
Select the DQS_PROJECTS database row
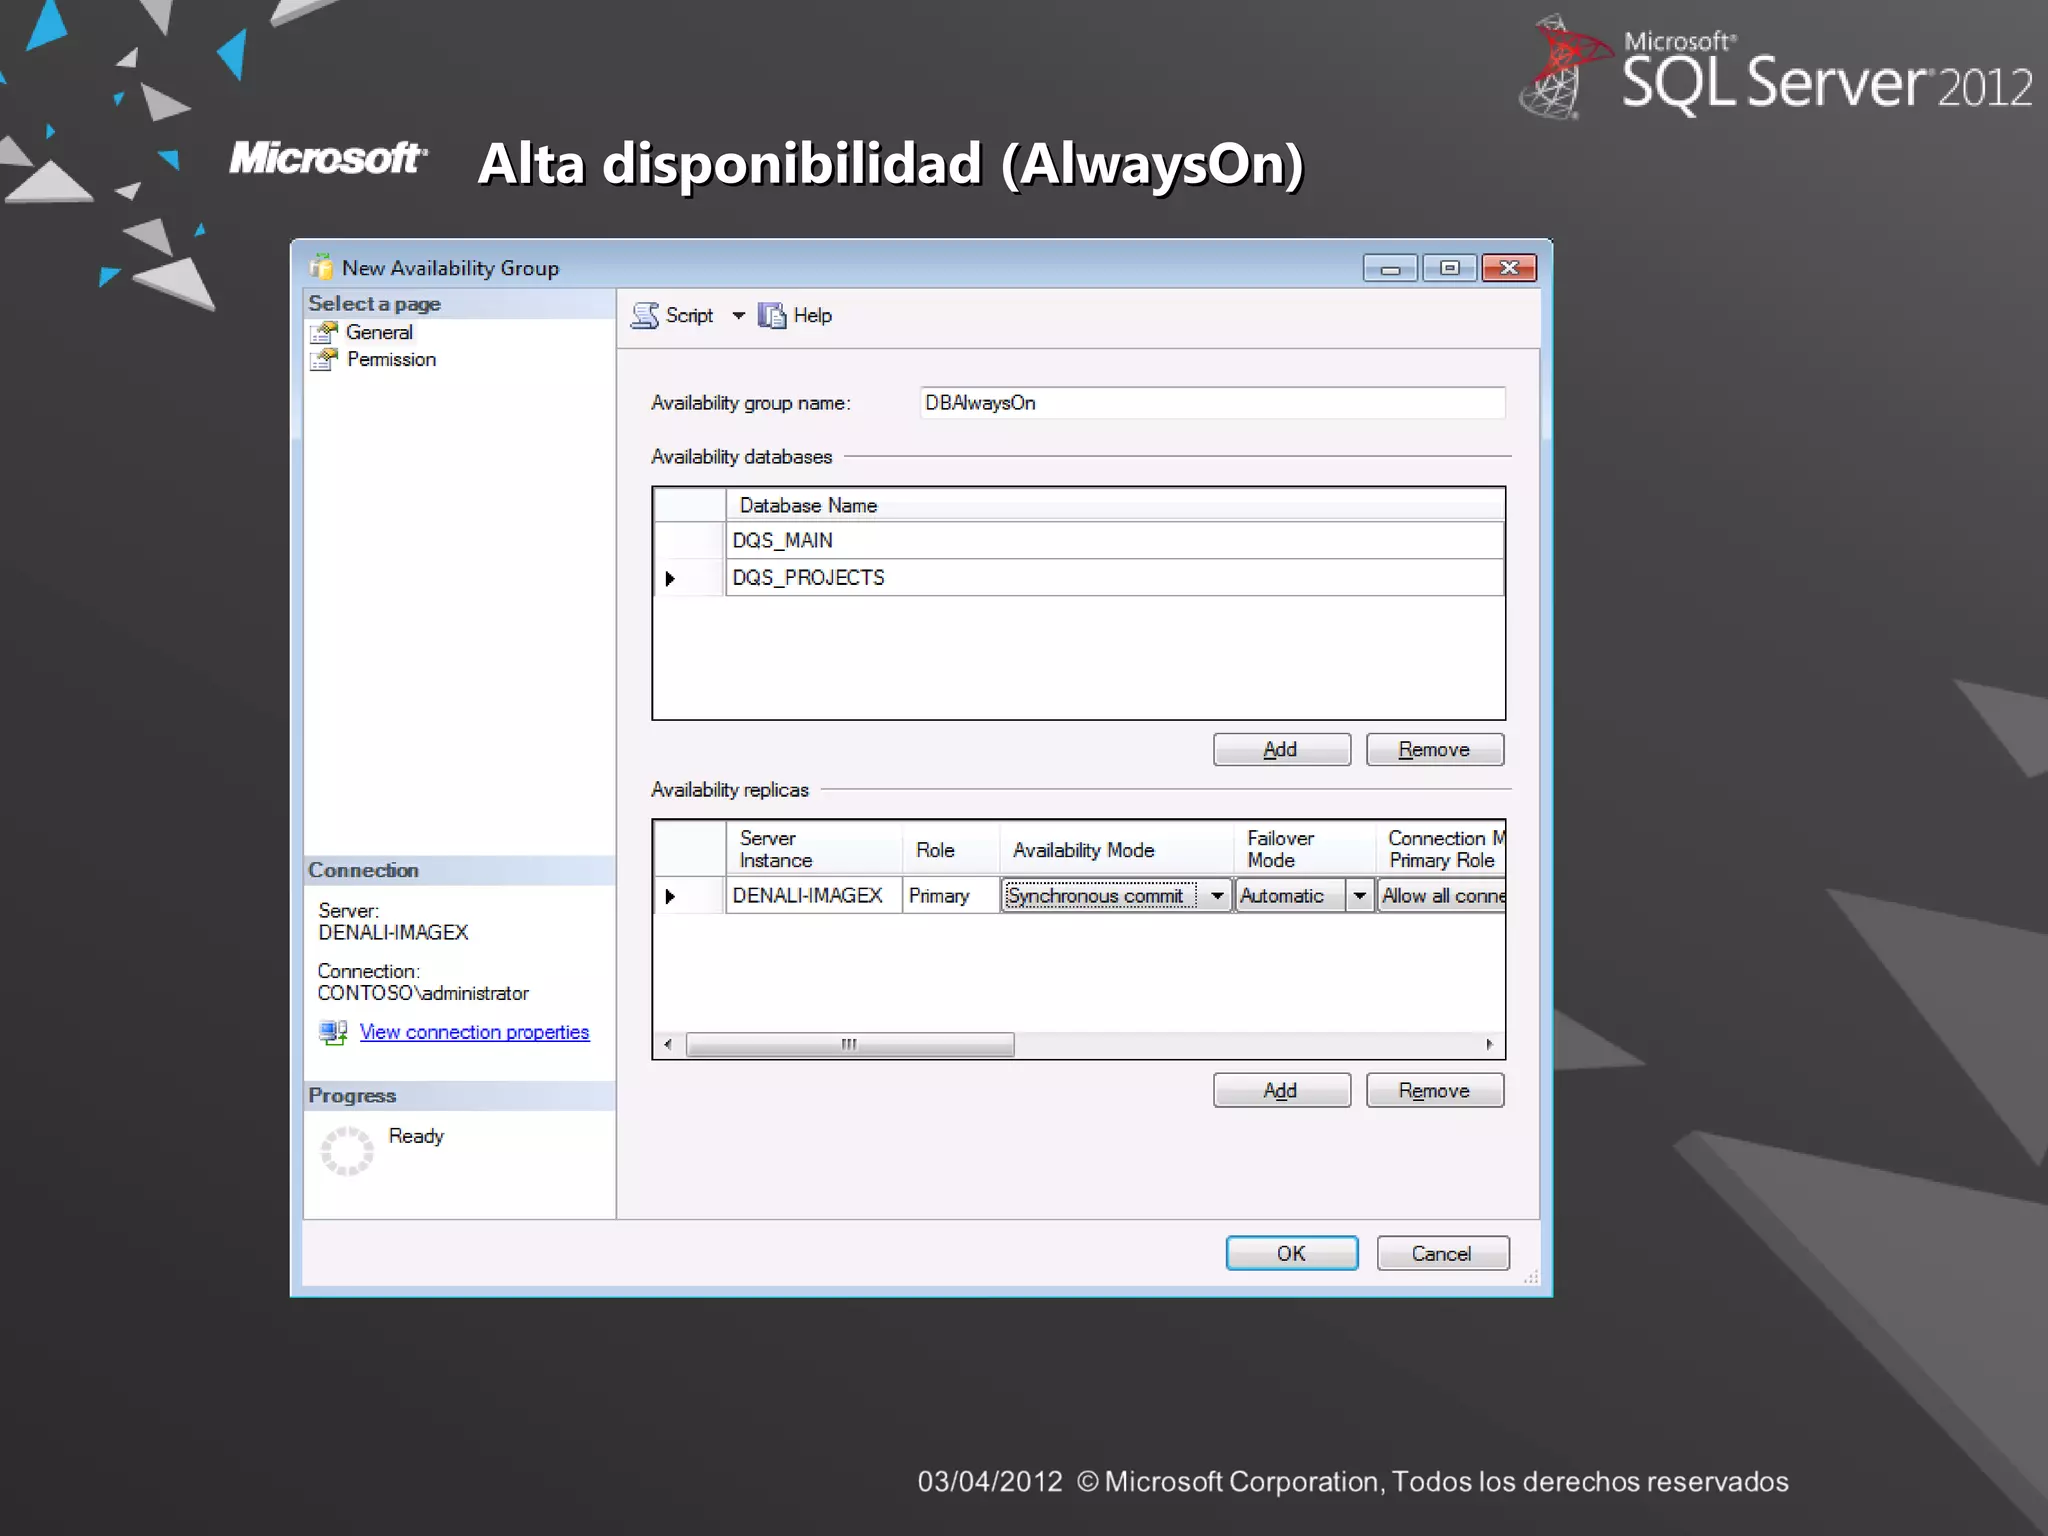[x=1115, y=578]
